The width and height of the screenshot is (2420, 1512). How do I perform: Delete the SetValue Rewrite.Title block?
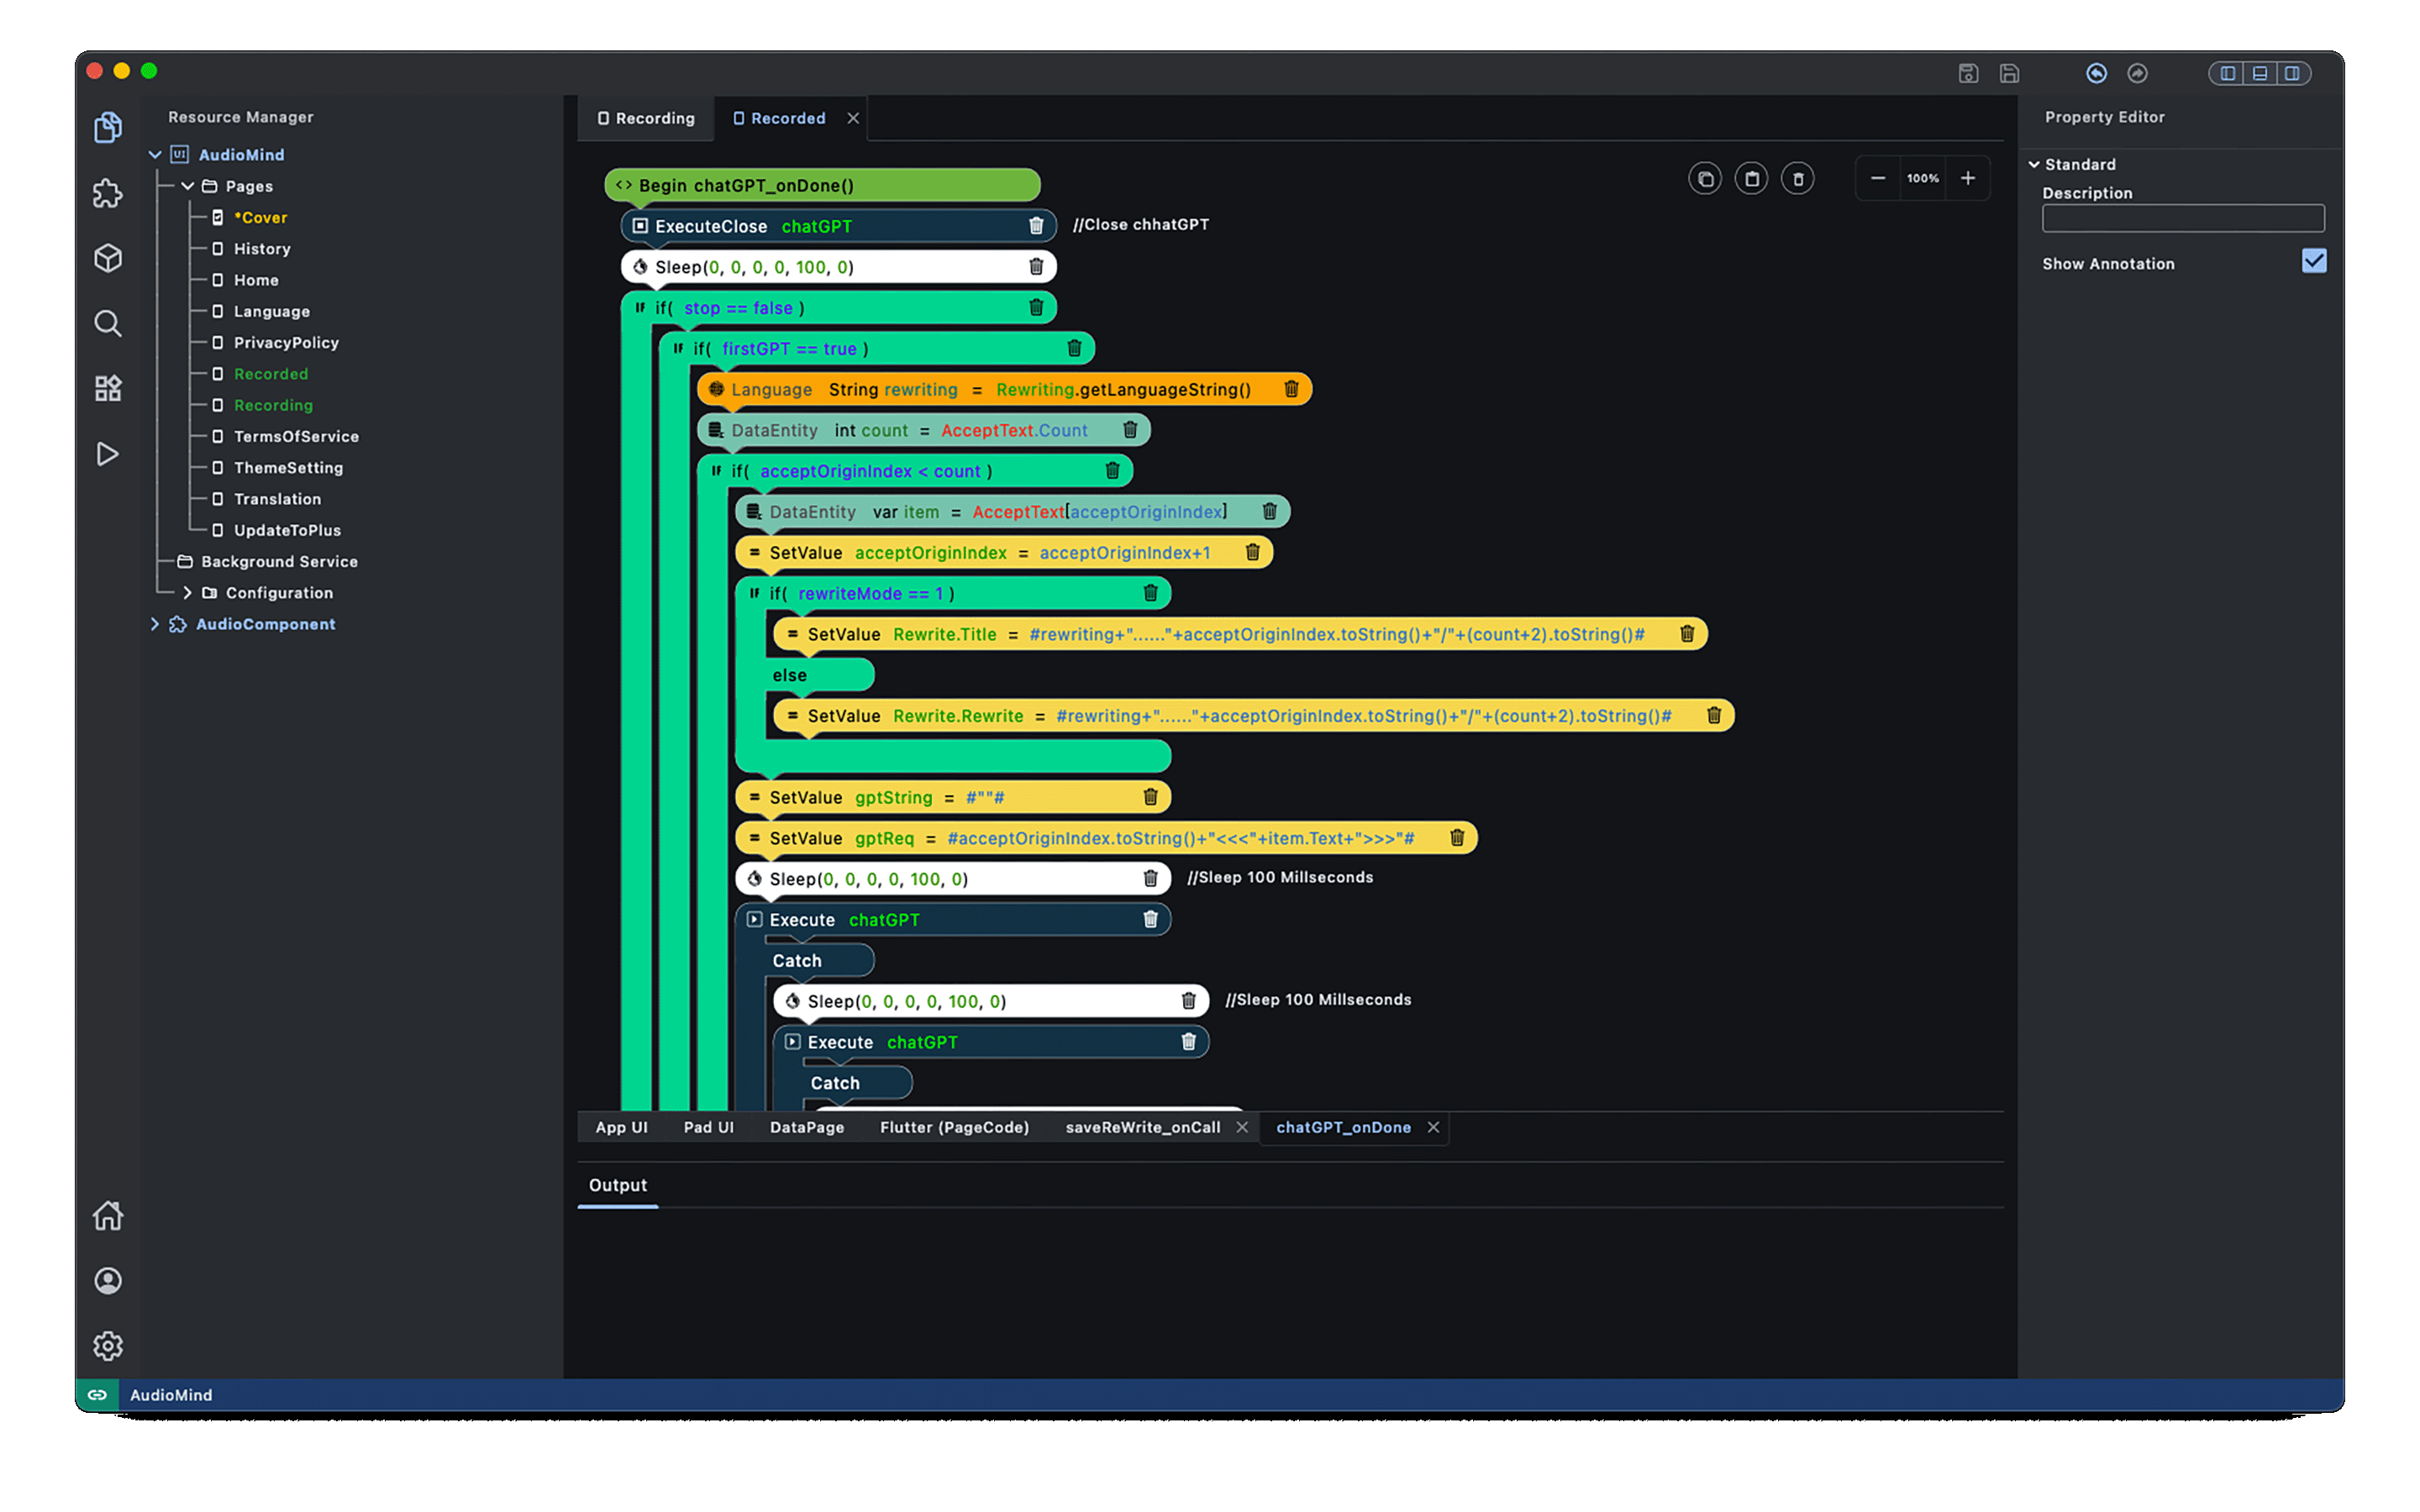point(1687,634)
